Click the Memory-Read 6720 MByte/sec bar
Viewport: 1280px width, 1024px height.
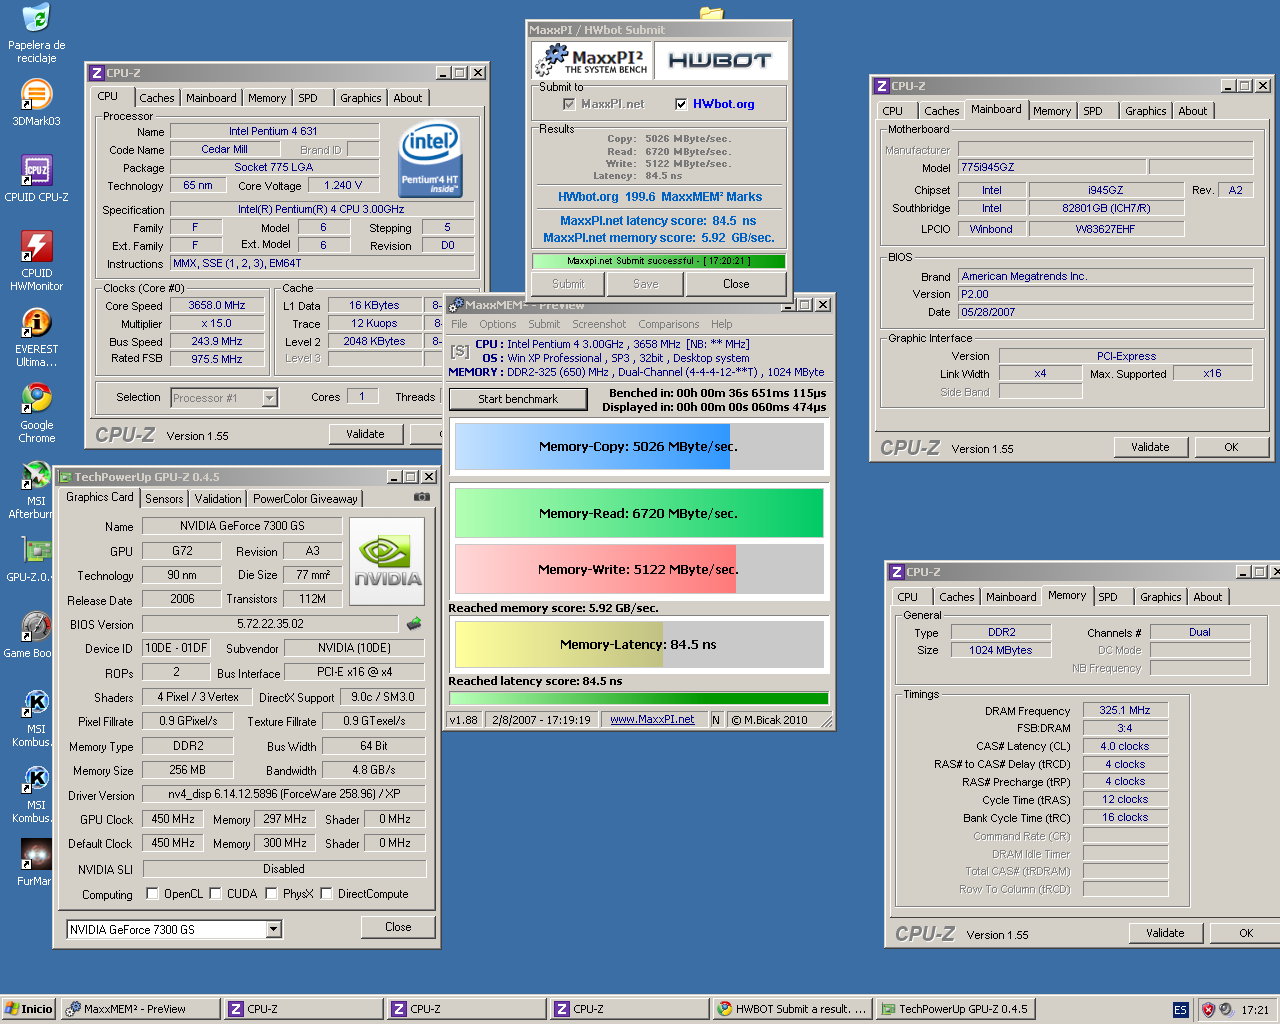[639, 513]
